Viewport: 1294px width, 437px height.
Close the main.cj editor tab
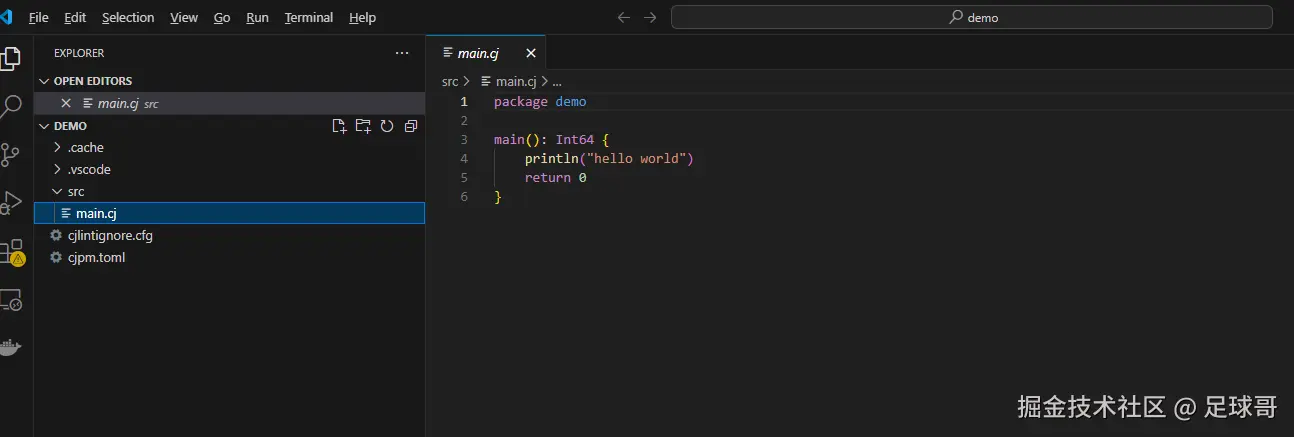pyautogui.click(x=531, y=53)
